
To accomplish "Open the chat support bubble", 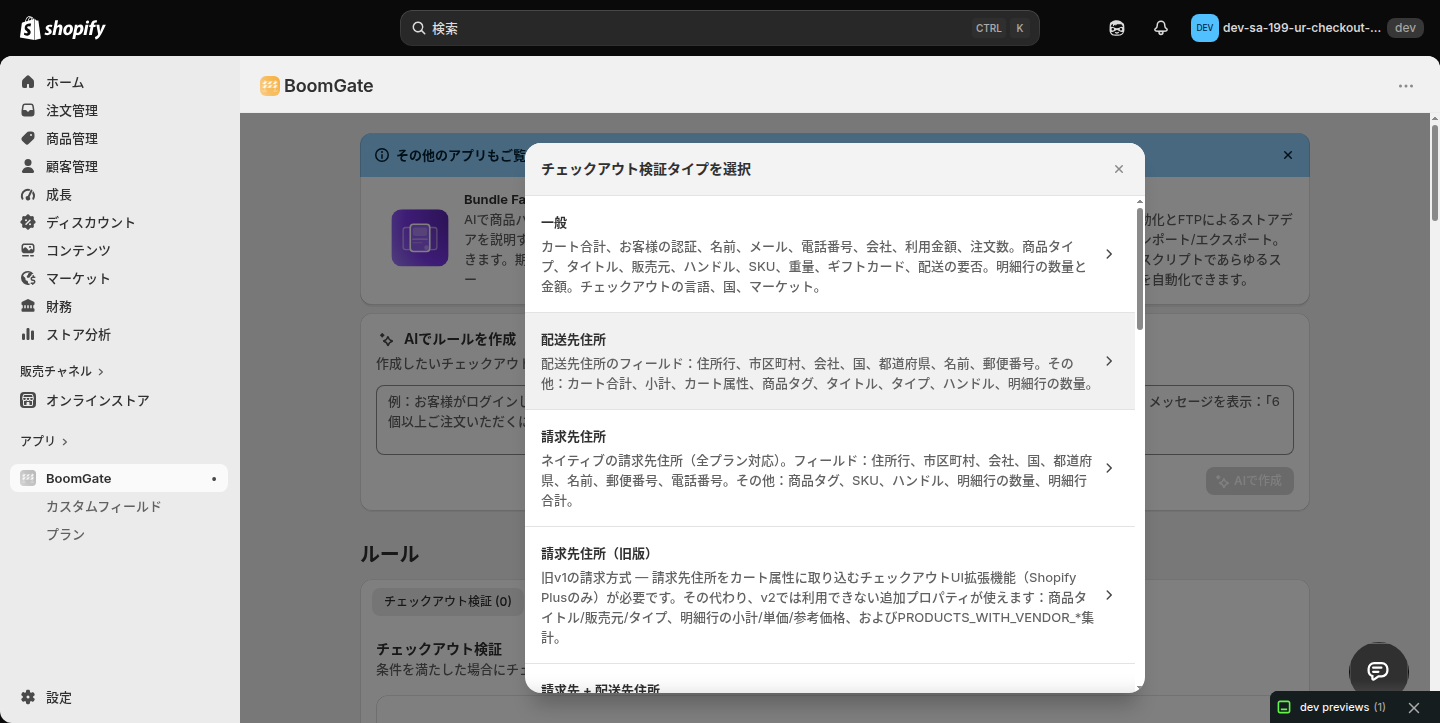I will (x=1378, y=671).
